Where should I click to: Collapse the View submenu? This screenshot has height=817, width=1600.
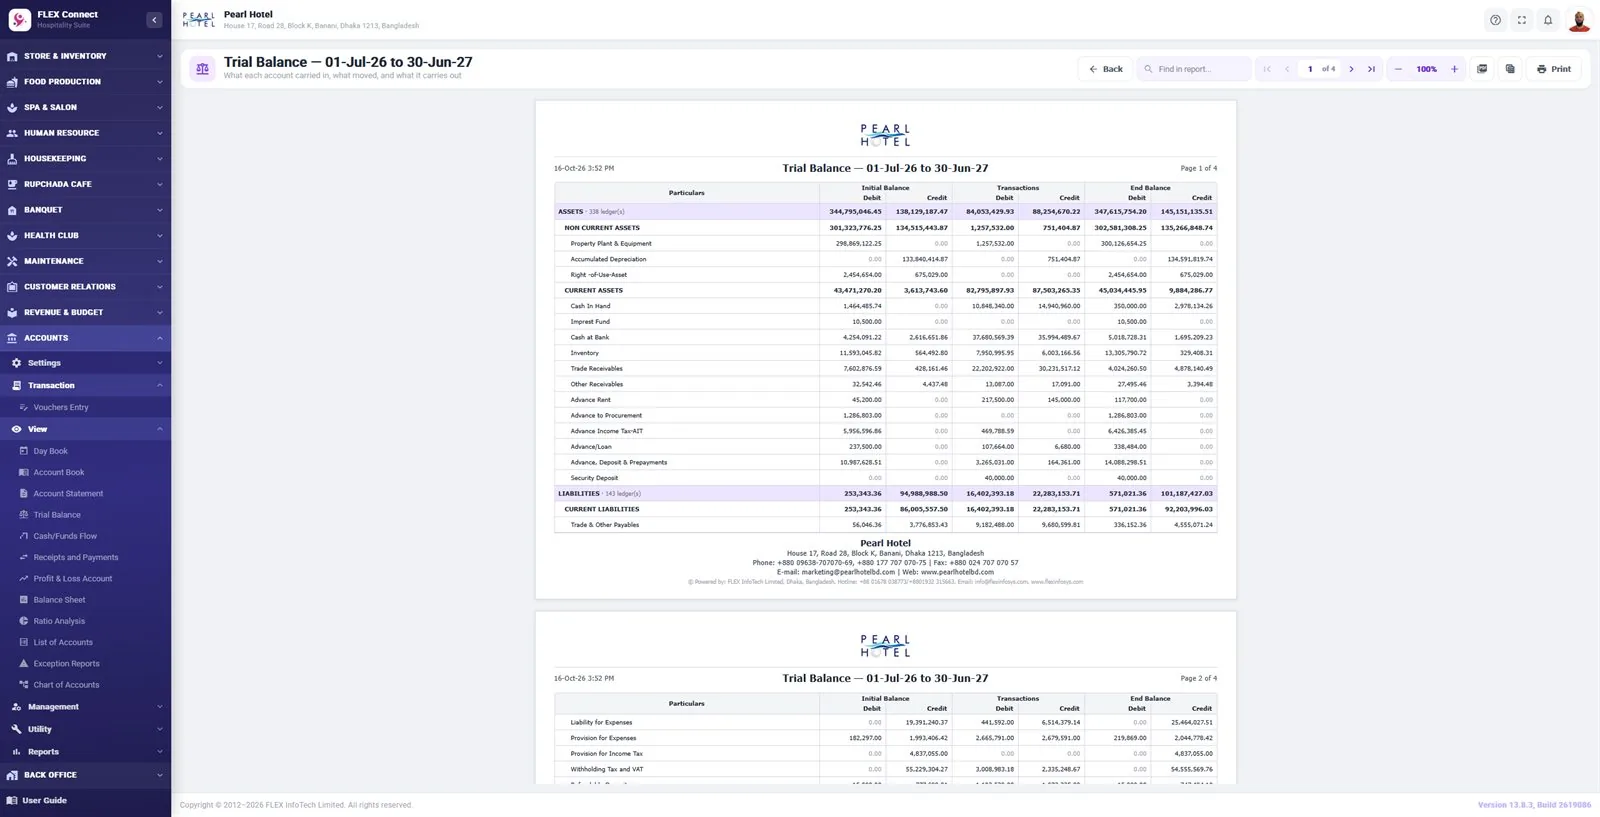pos(85,429)
